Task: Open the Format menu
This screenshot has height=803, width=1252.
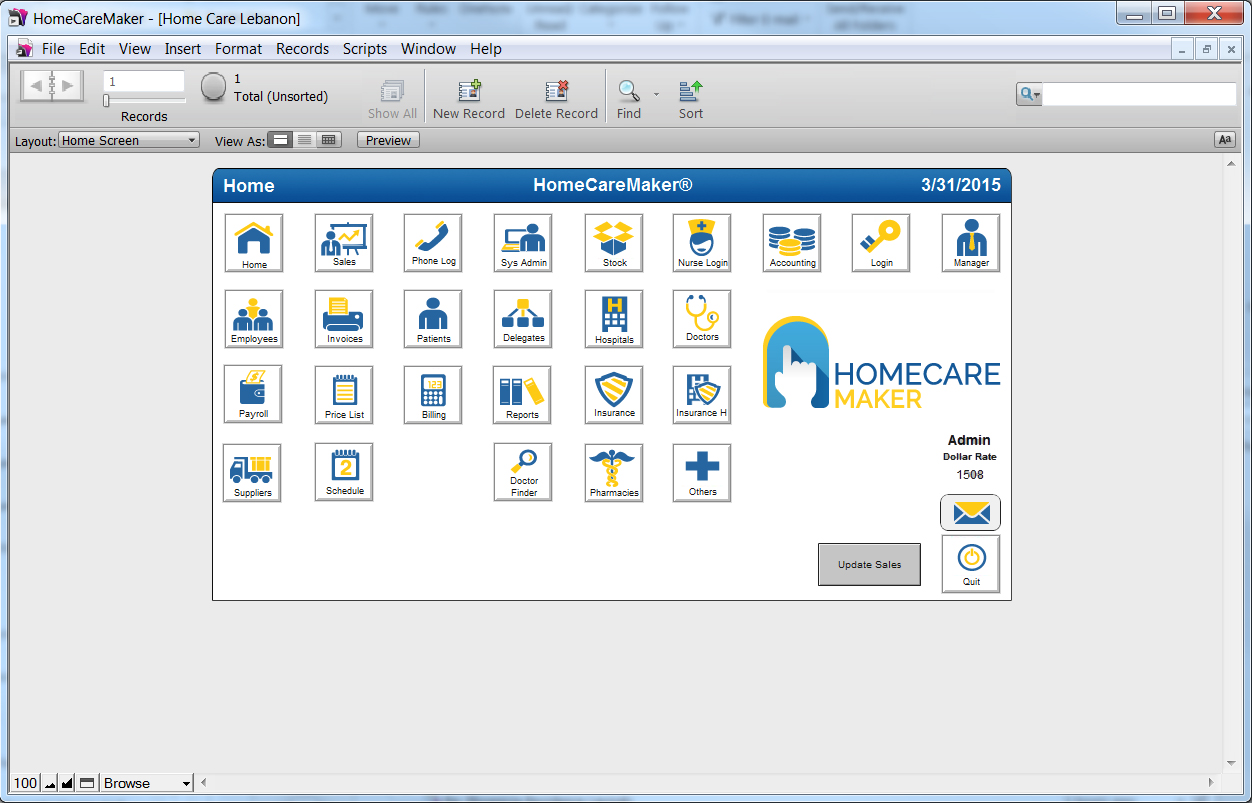Action: click(238, 49)
